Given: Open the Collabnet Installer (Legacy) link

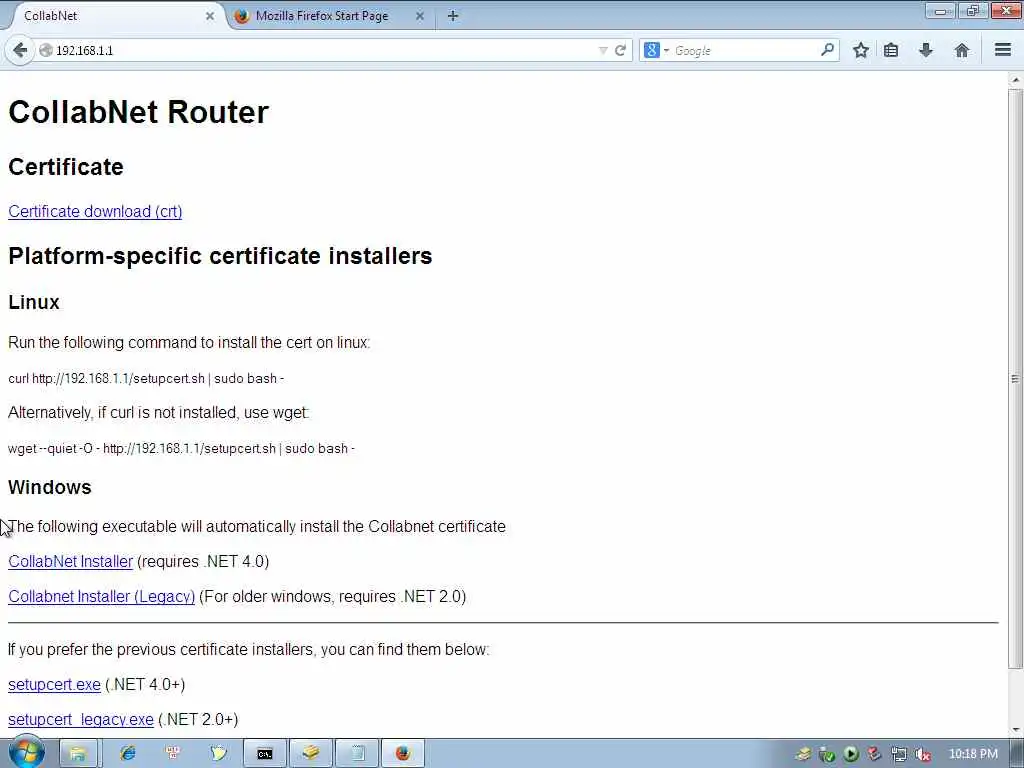Looking at the screenshot, I should [101, 596].
